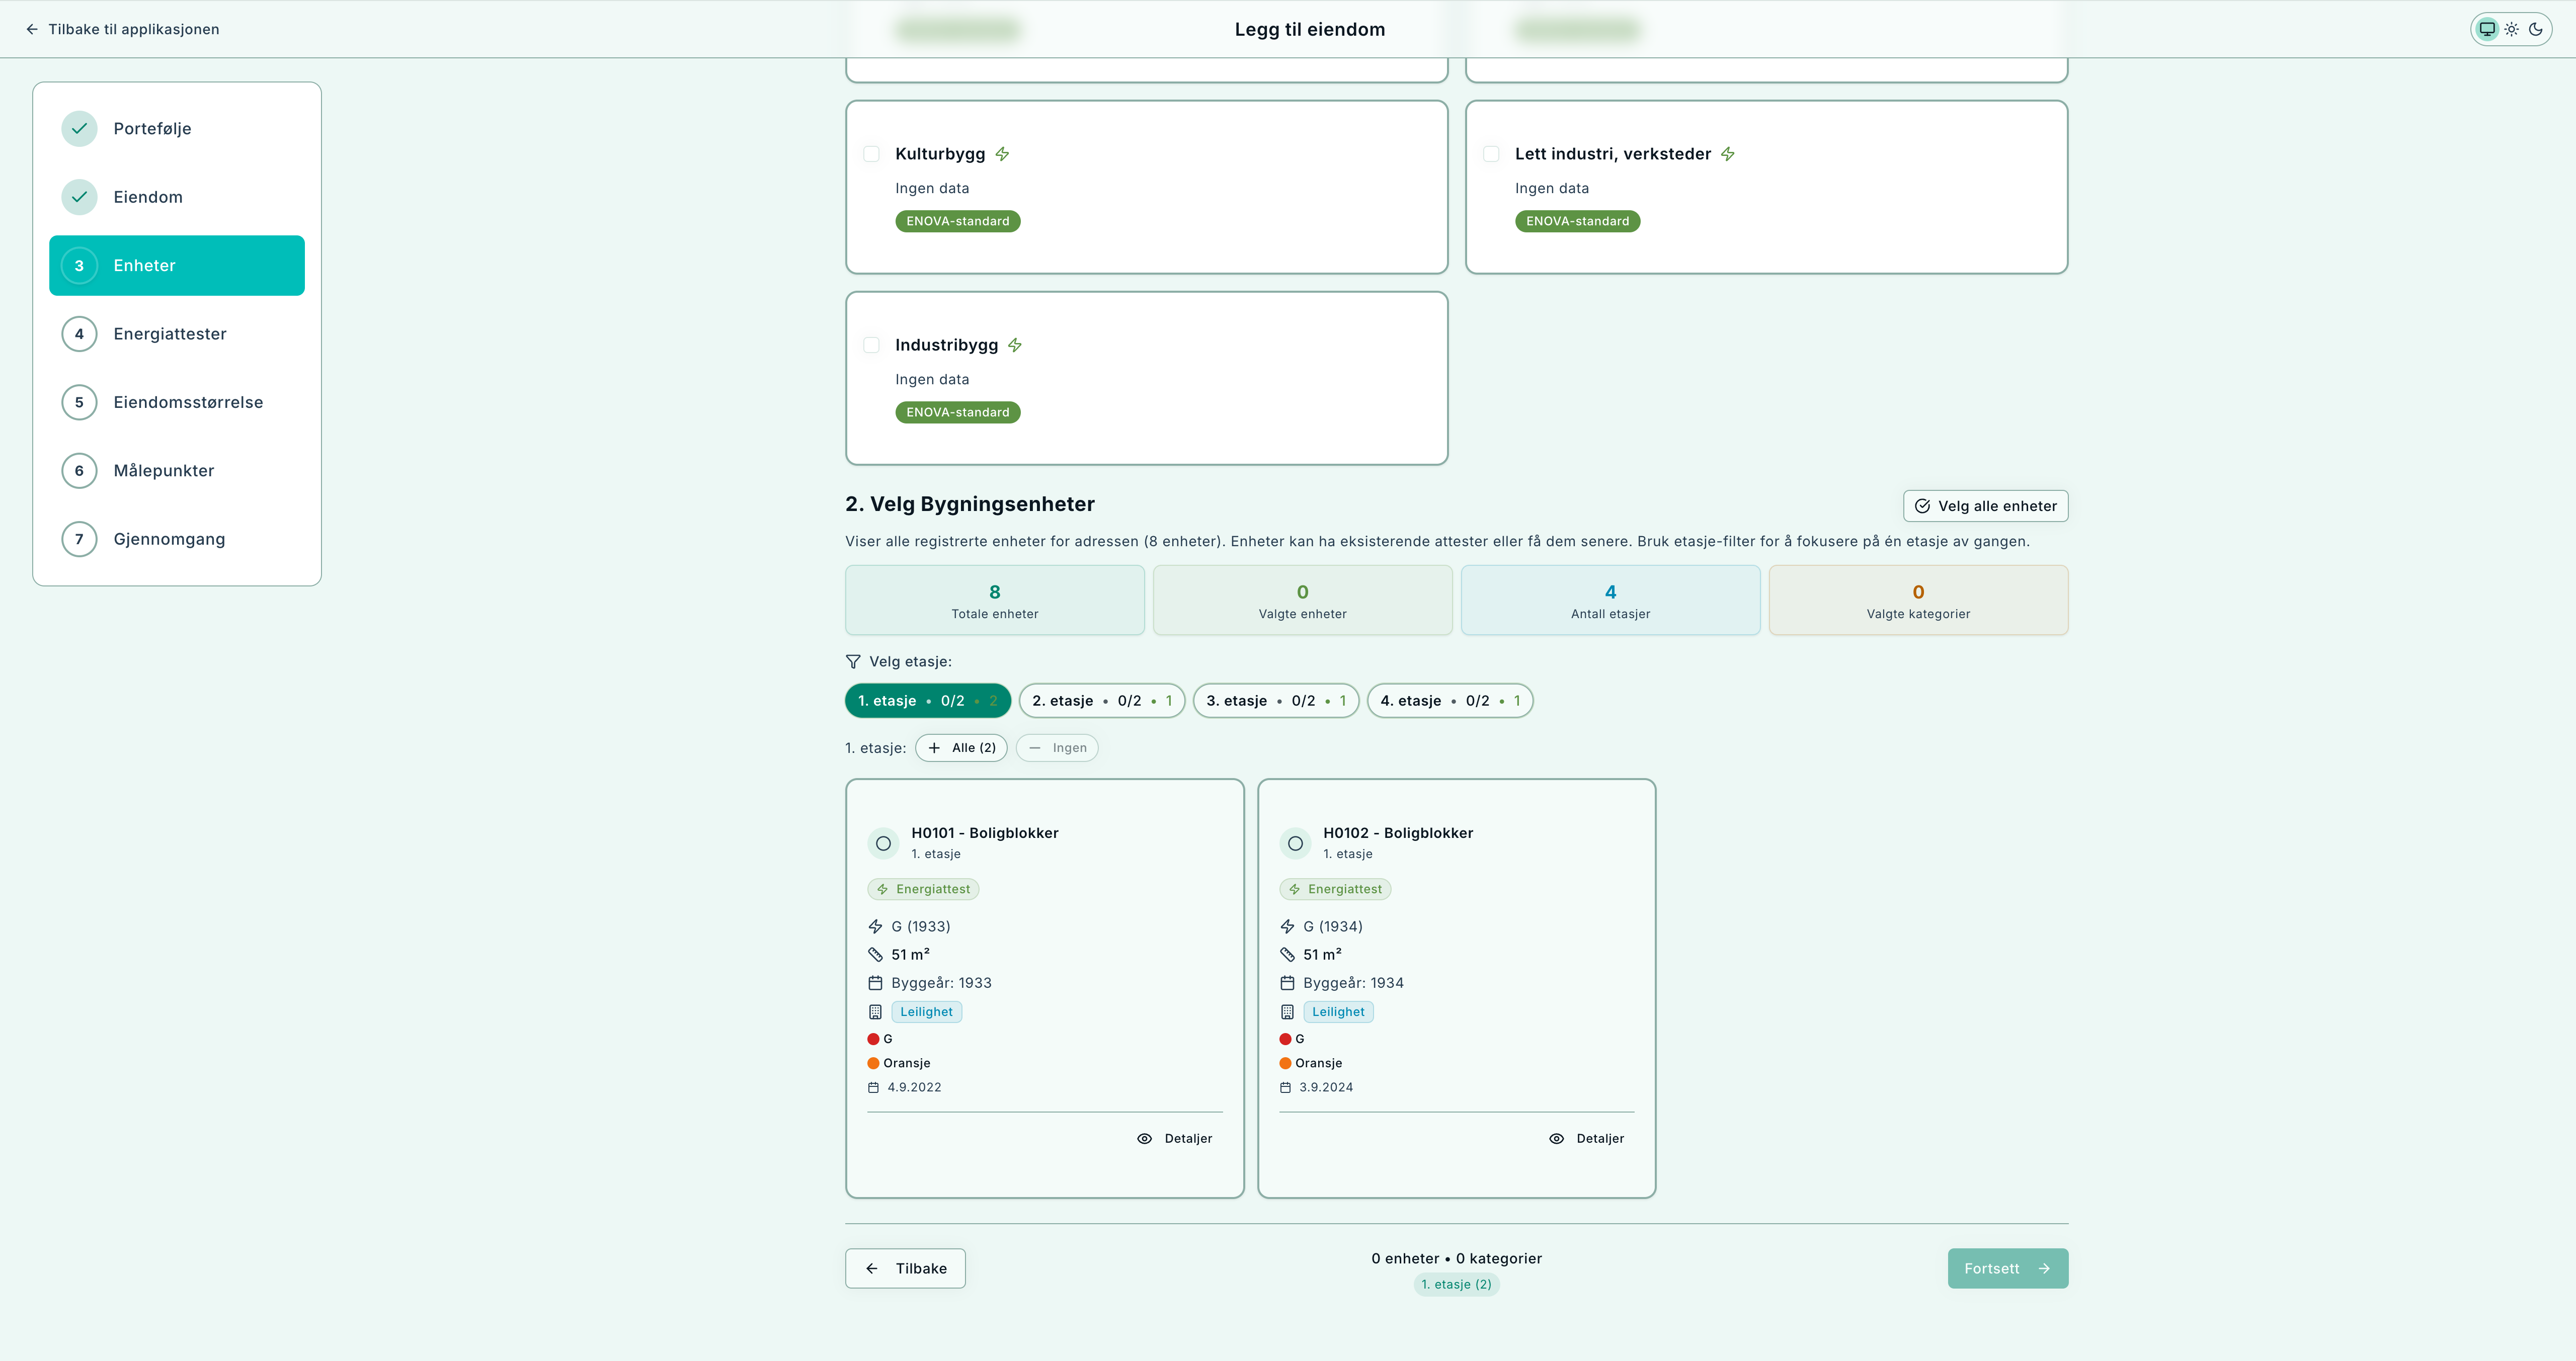
Task: Select all units with Alle (2)
Action: 961,748
